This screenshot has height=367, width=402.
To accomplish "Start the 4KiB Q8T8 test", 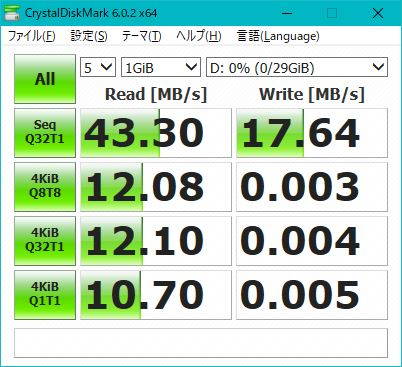I will click(x=45, y=187).
